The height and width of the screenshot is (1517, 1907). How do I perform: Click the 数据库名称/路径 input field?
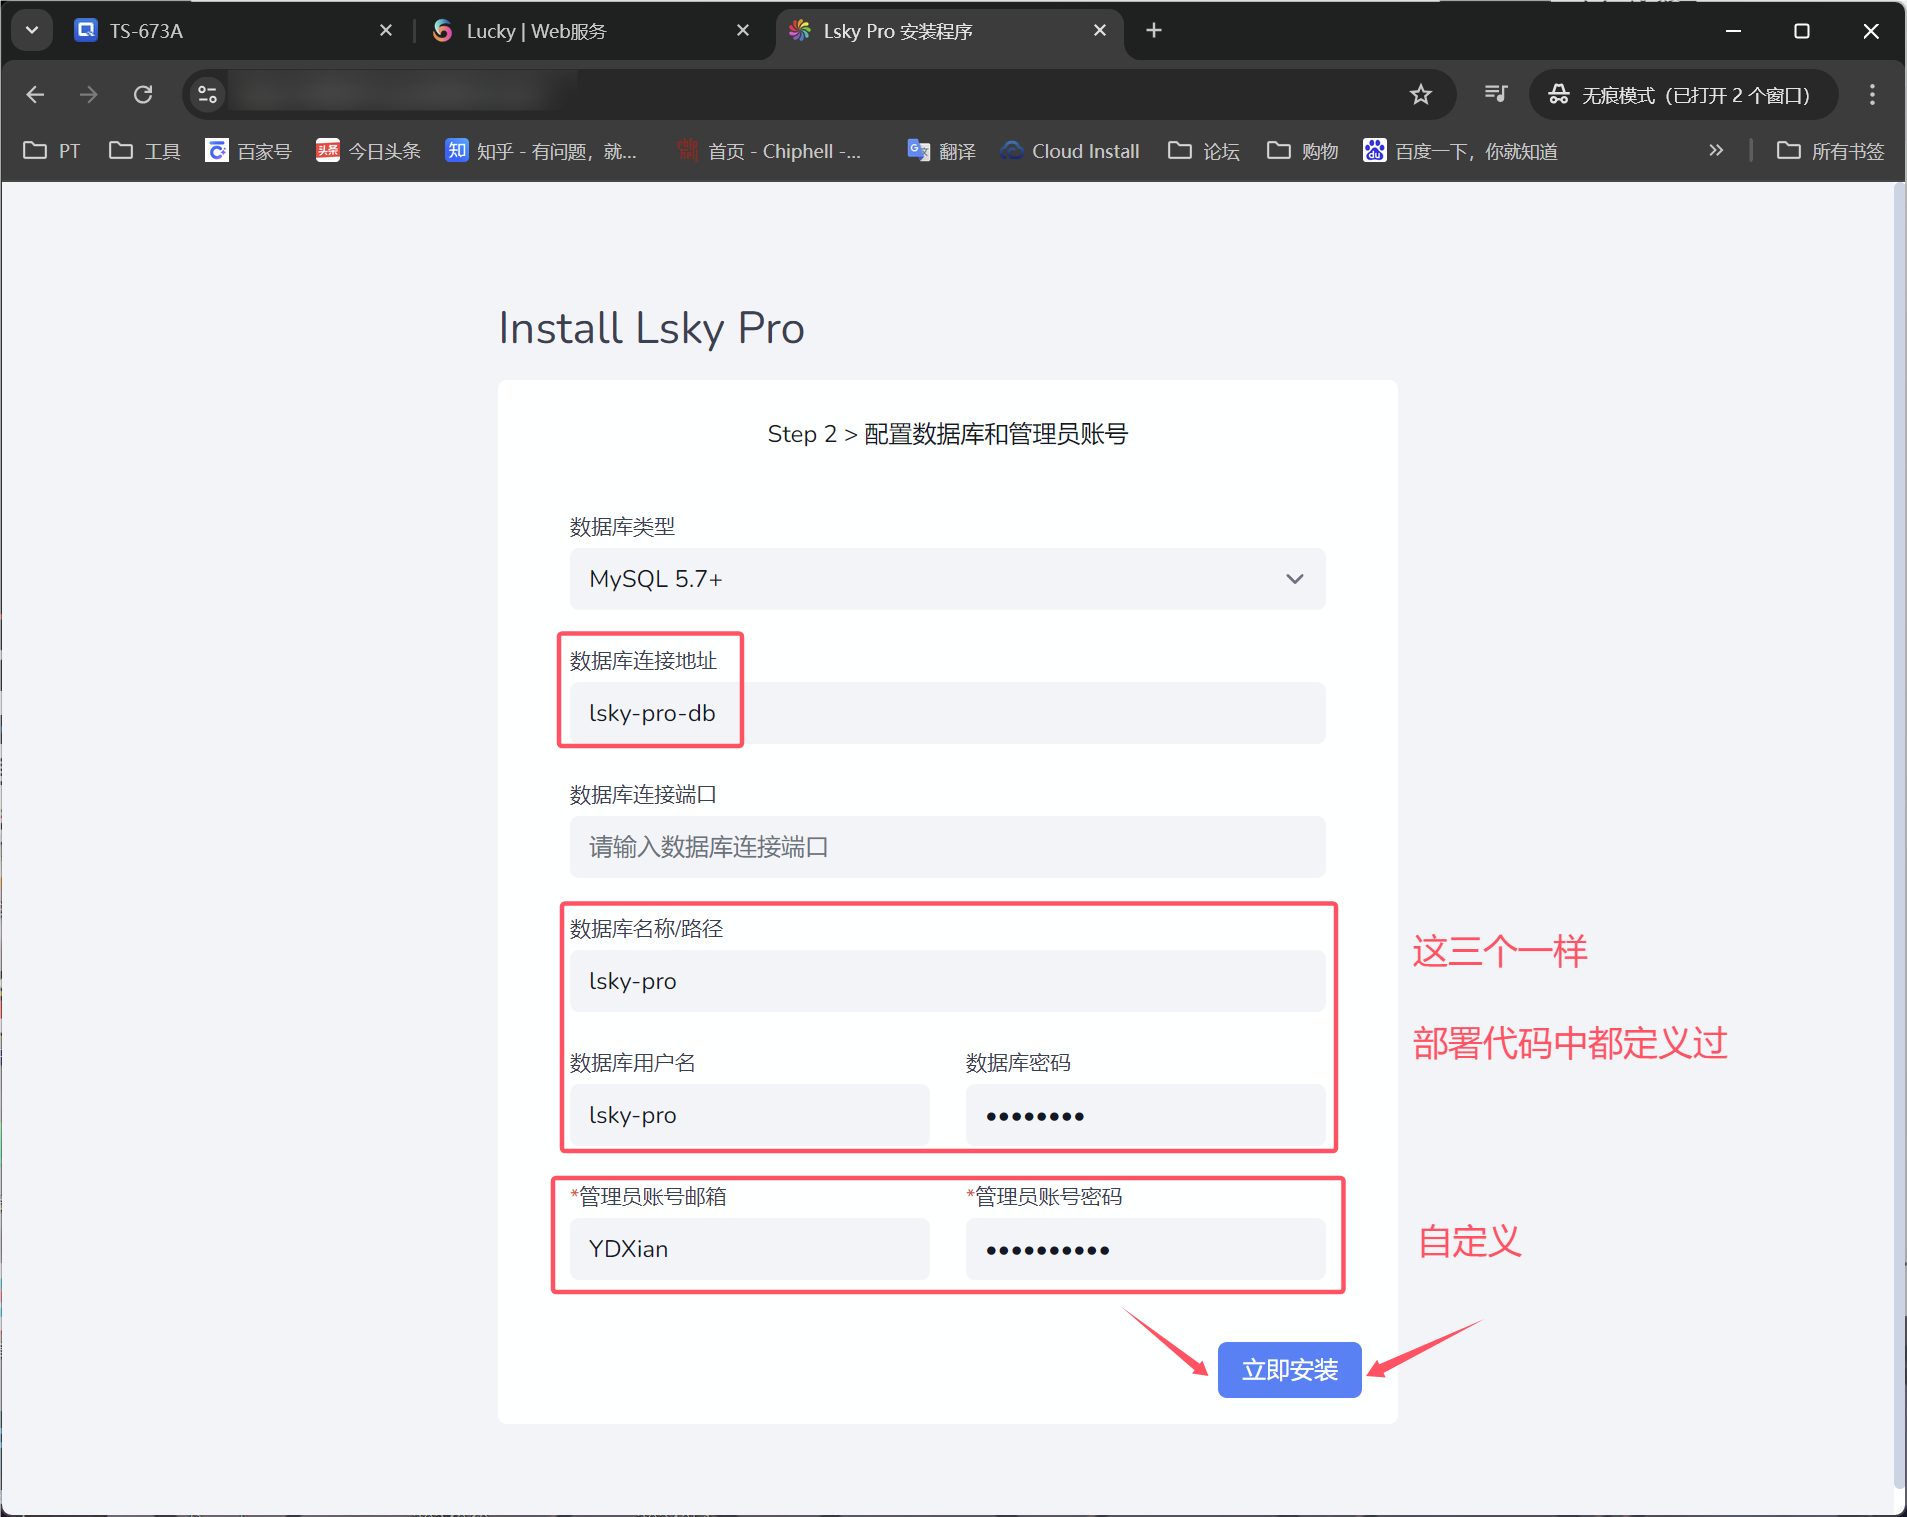[x=947, y=981]
